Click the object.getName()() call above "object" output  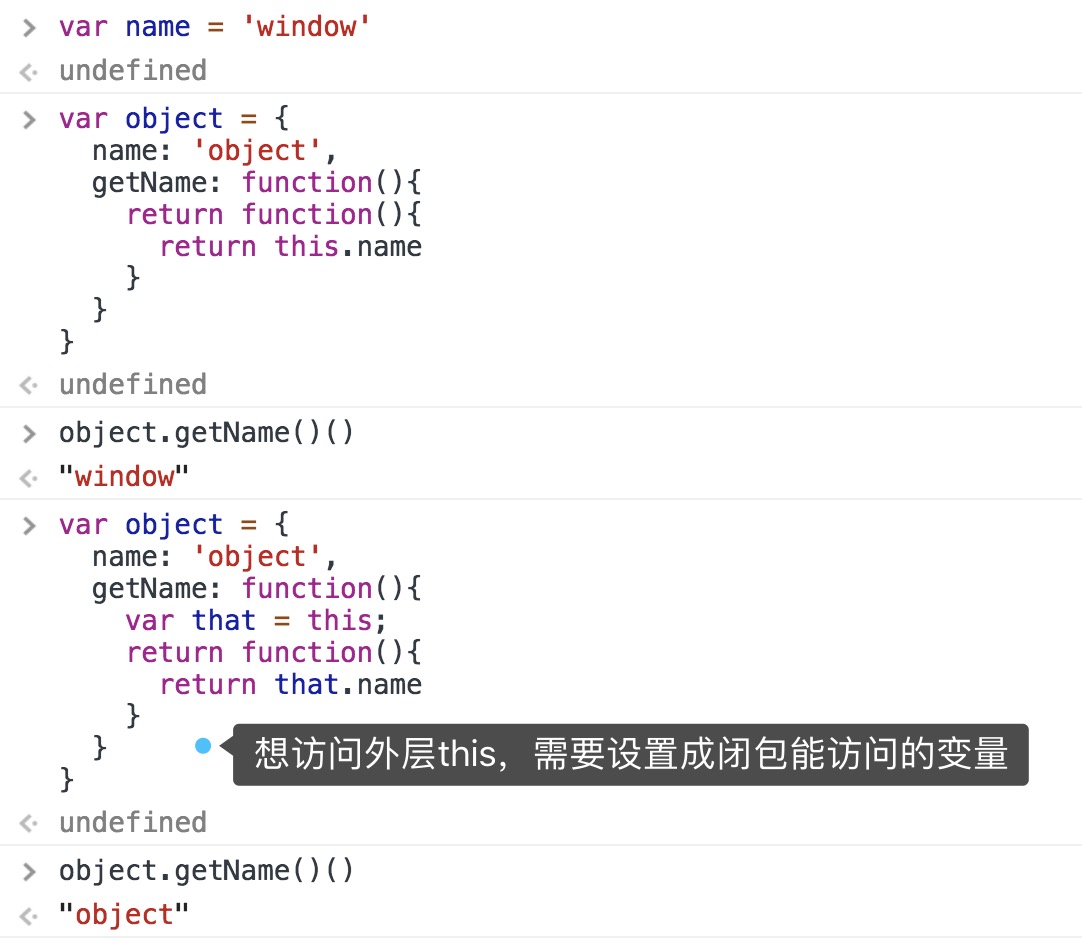pos(206,871)
